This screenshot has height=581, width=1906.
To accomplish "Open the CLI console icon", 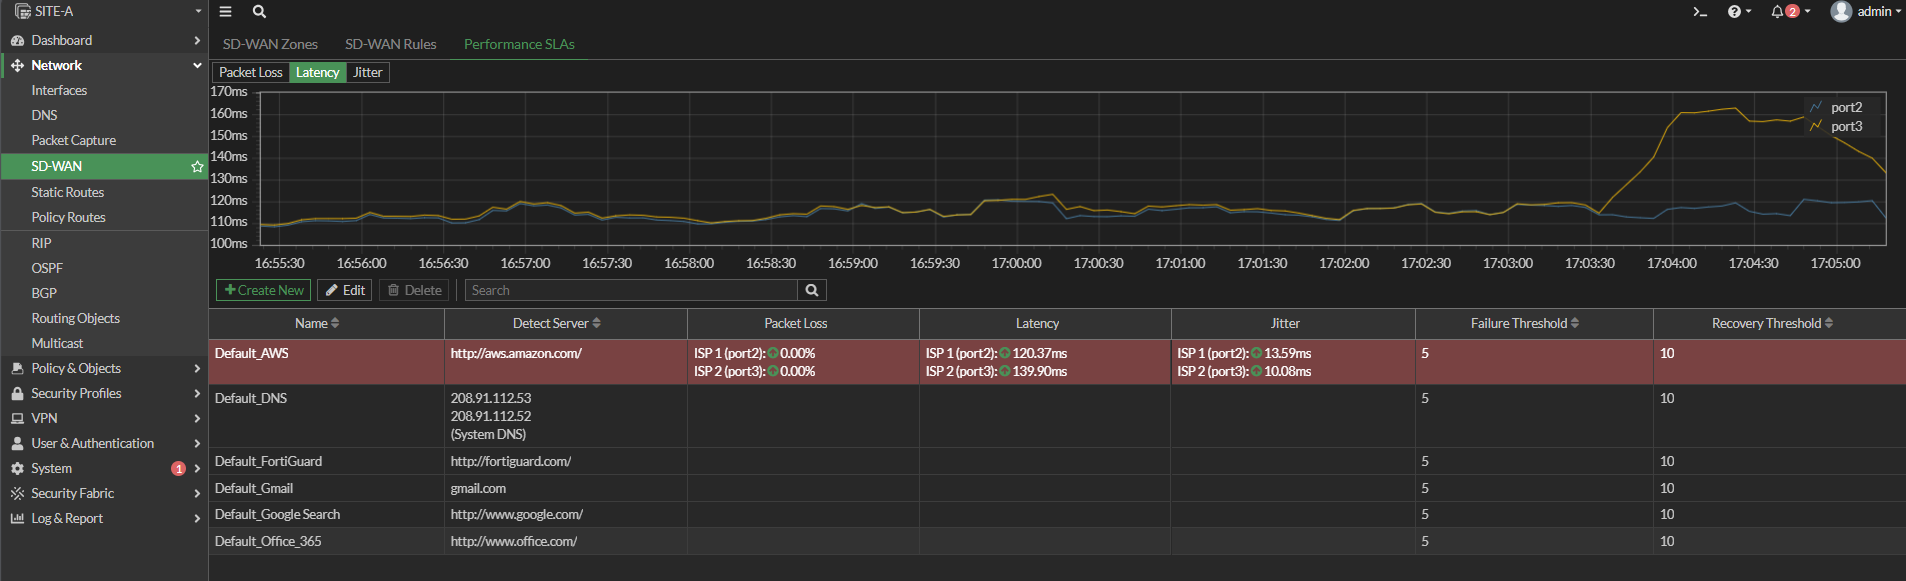I will tap(1699, 12).
